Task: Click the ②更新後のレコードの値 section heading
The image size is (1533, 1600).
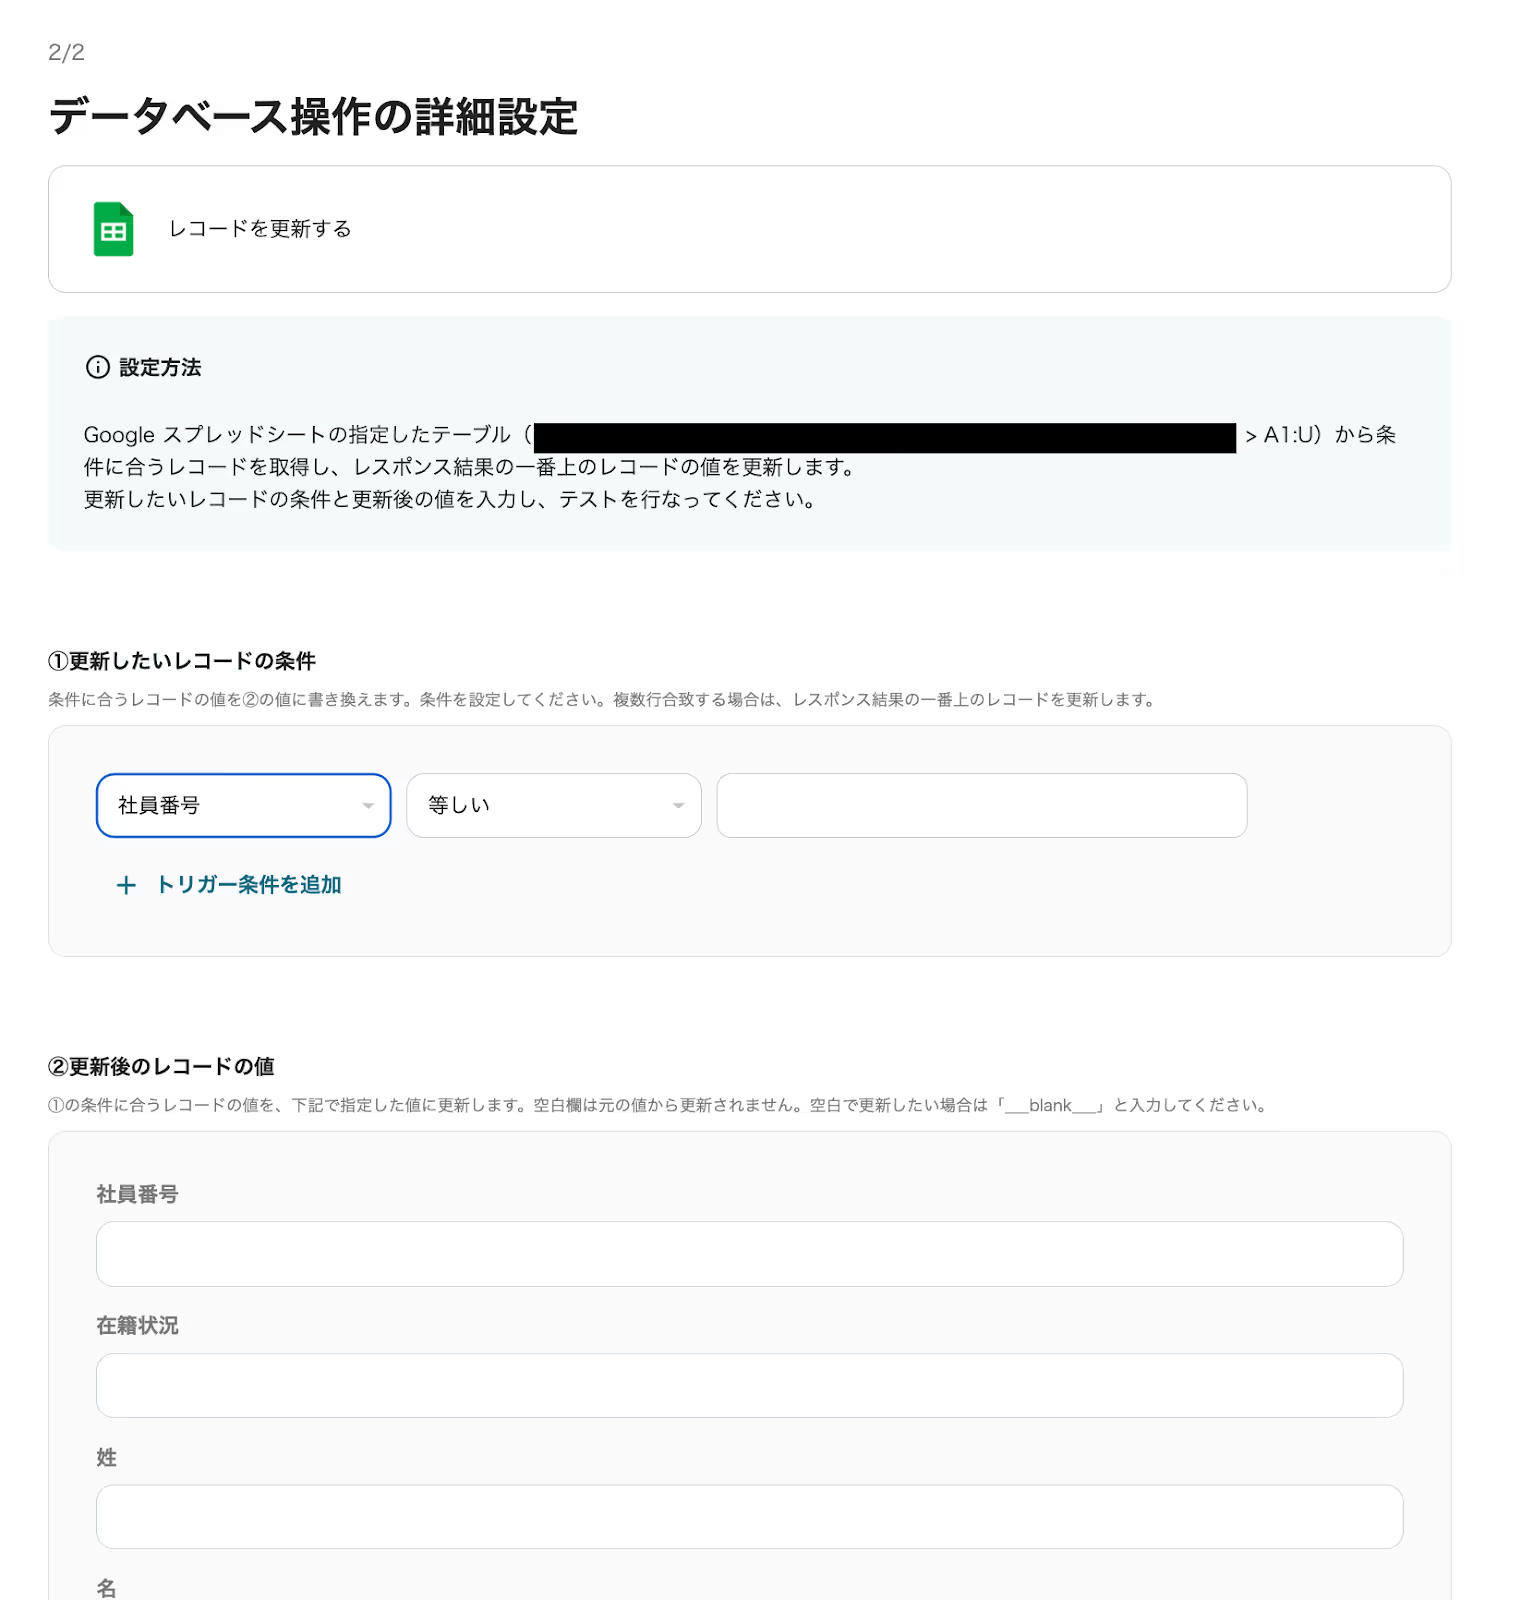Action: coord(161,1067)
